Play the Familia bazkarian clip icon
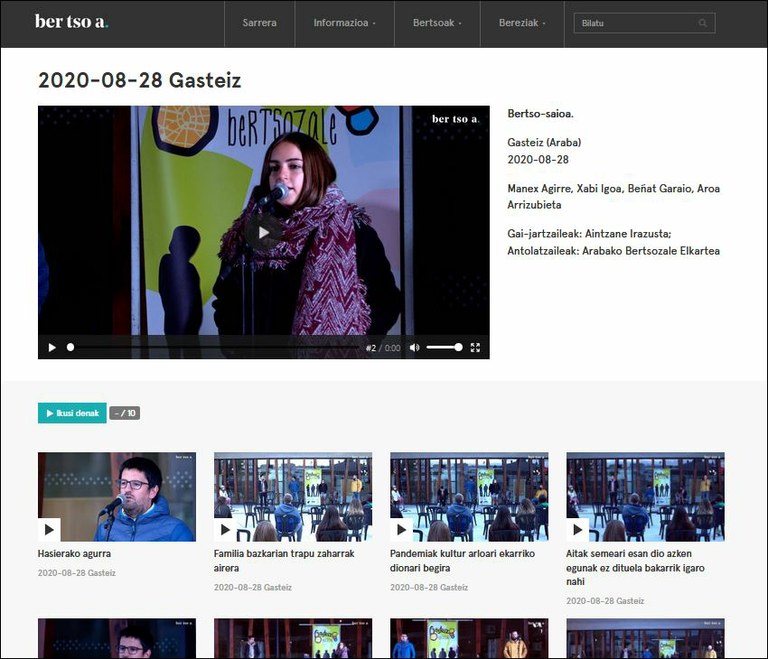This screenshot has height=659, width=768. pyautogui.click(x=225, y=530)
